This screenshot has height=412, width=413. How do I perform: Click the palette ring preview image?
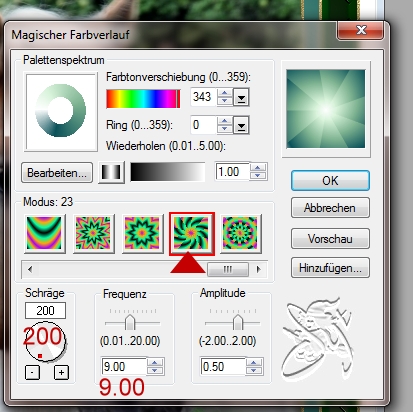(61, 112)
